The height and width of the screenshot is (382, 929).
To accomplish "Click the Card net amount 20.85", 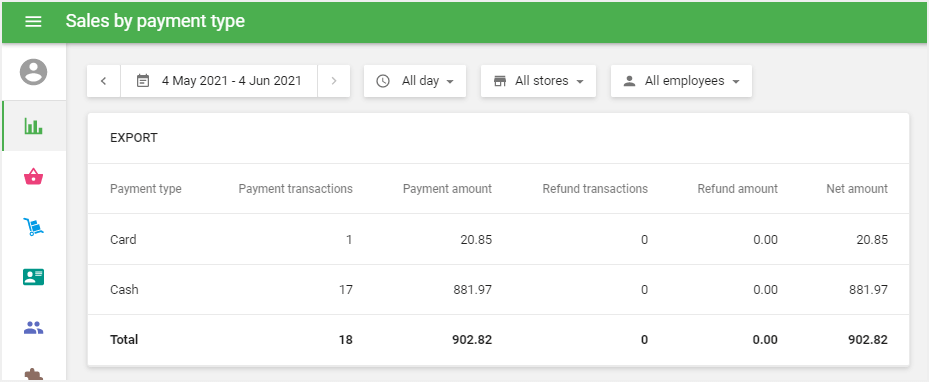I will click(872, 239).
